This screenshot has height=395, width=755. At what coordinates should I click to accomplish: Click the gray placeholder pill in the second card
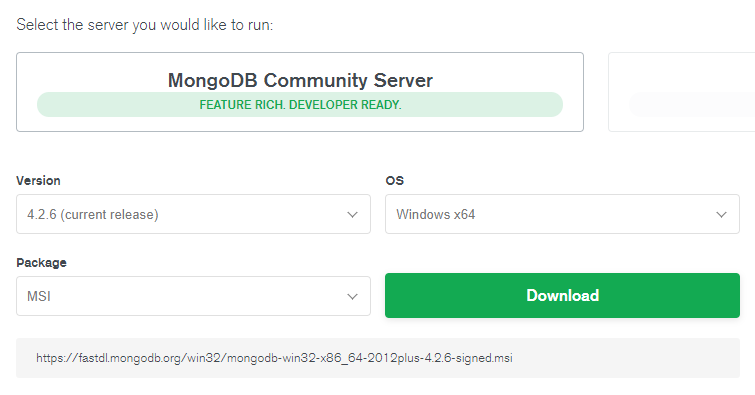692,105
